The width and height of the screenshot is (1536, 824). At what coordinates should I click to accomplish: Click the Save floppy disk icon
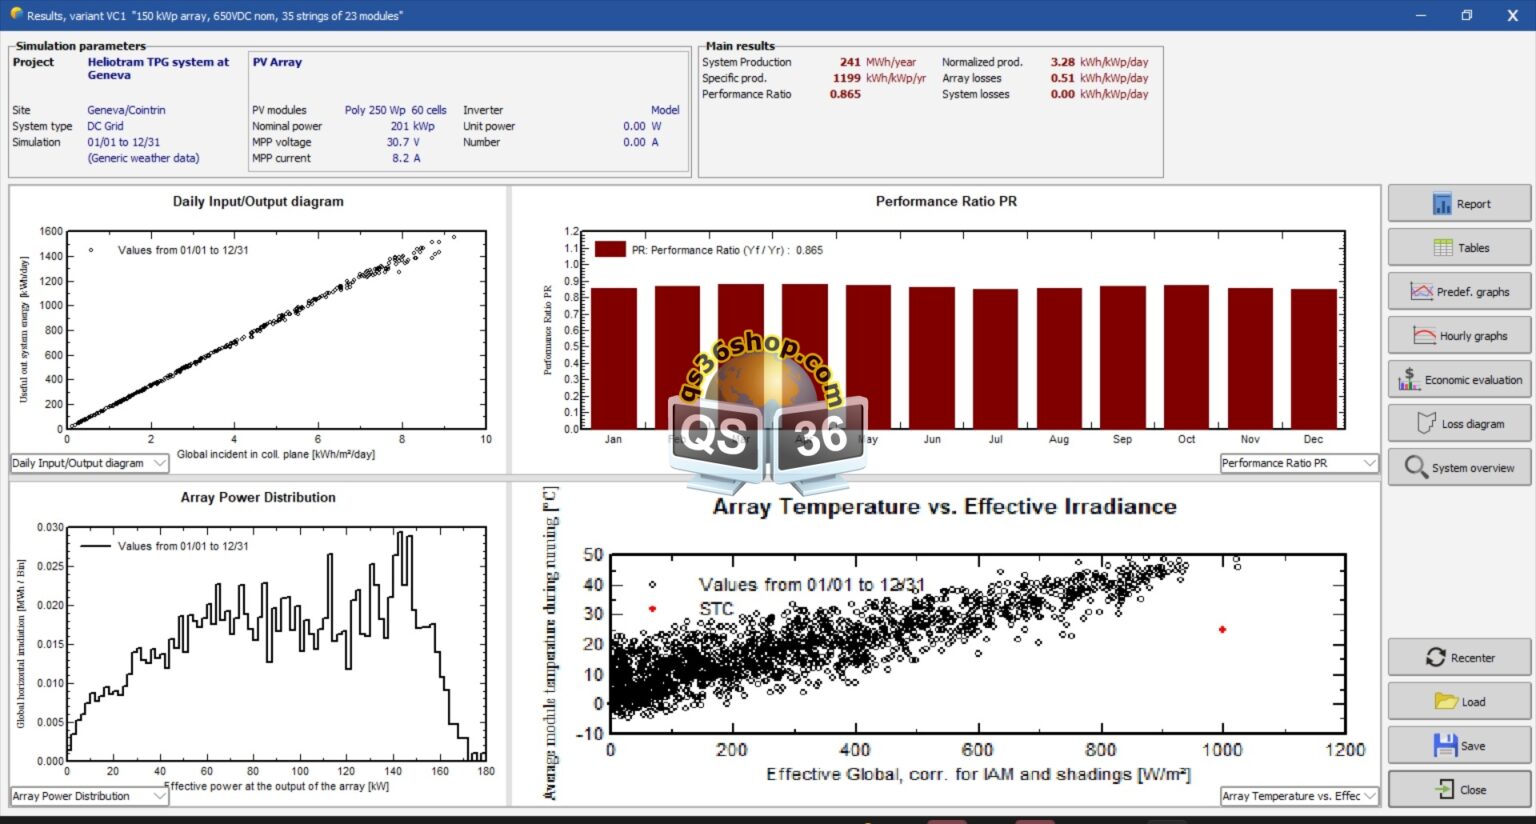coord(1445,746)
